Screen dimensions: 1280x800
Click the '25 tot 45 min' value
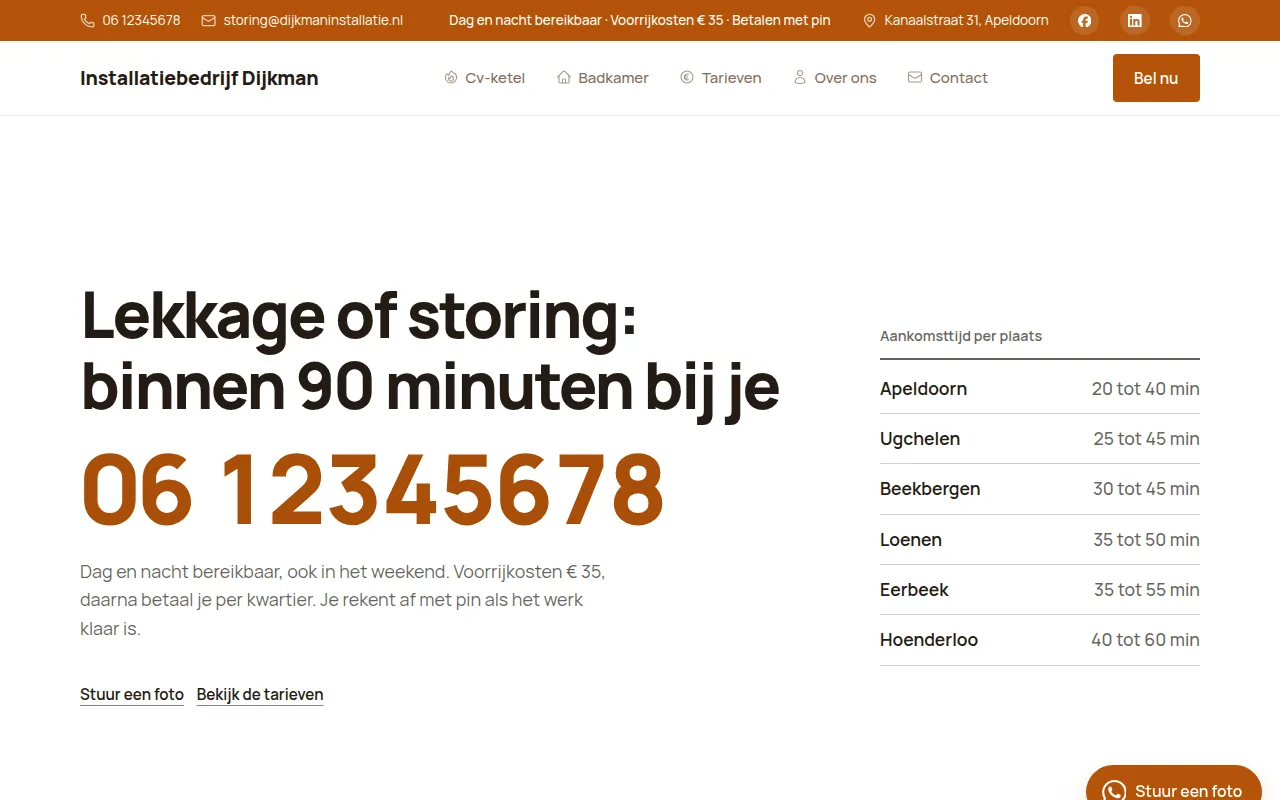pos(1147,439)
